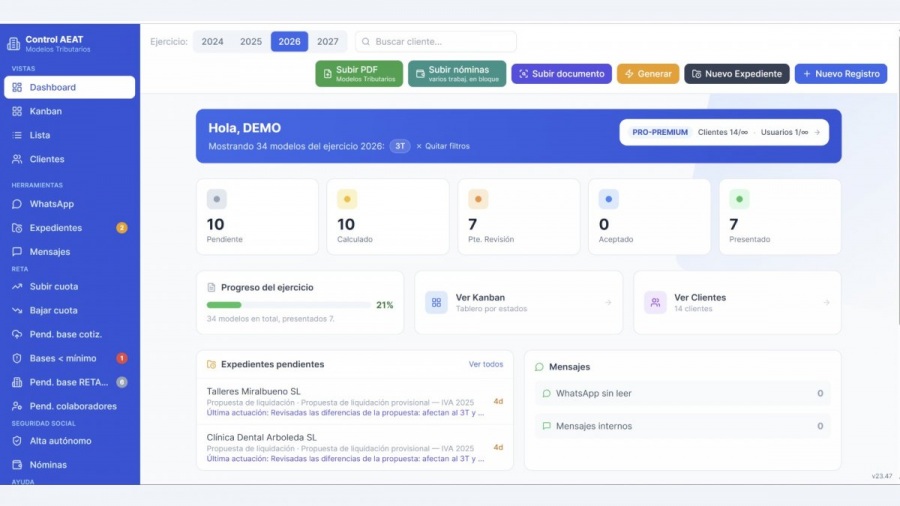Click the search magnifier icon
The width and height of the screenshot is (900, 506).
coord(366,41)
